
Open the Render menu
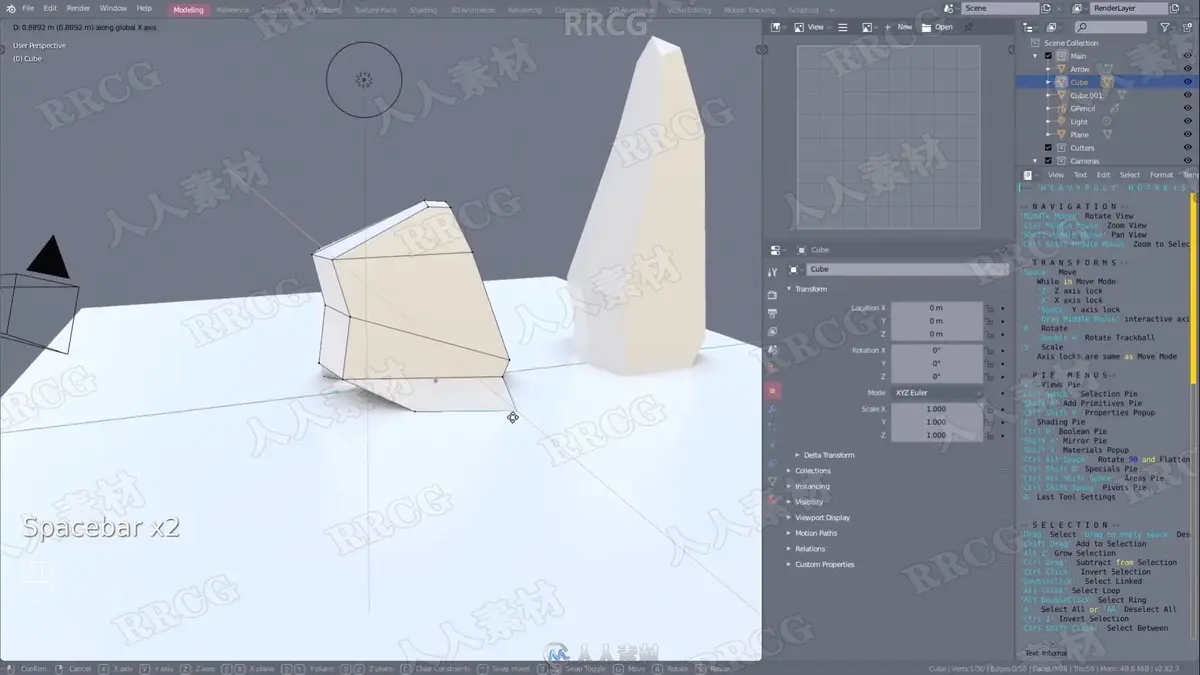point(78,8)
